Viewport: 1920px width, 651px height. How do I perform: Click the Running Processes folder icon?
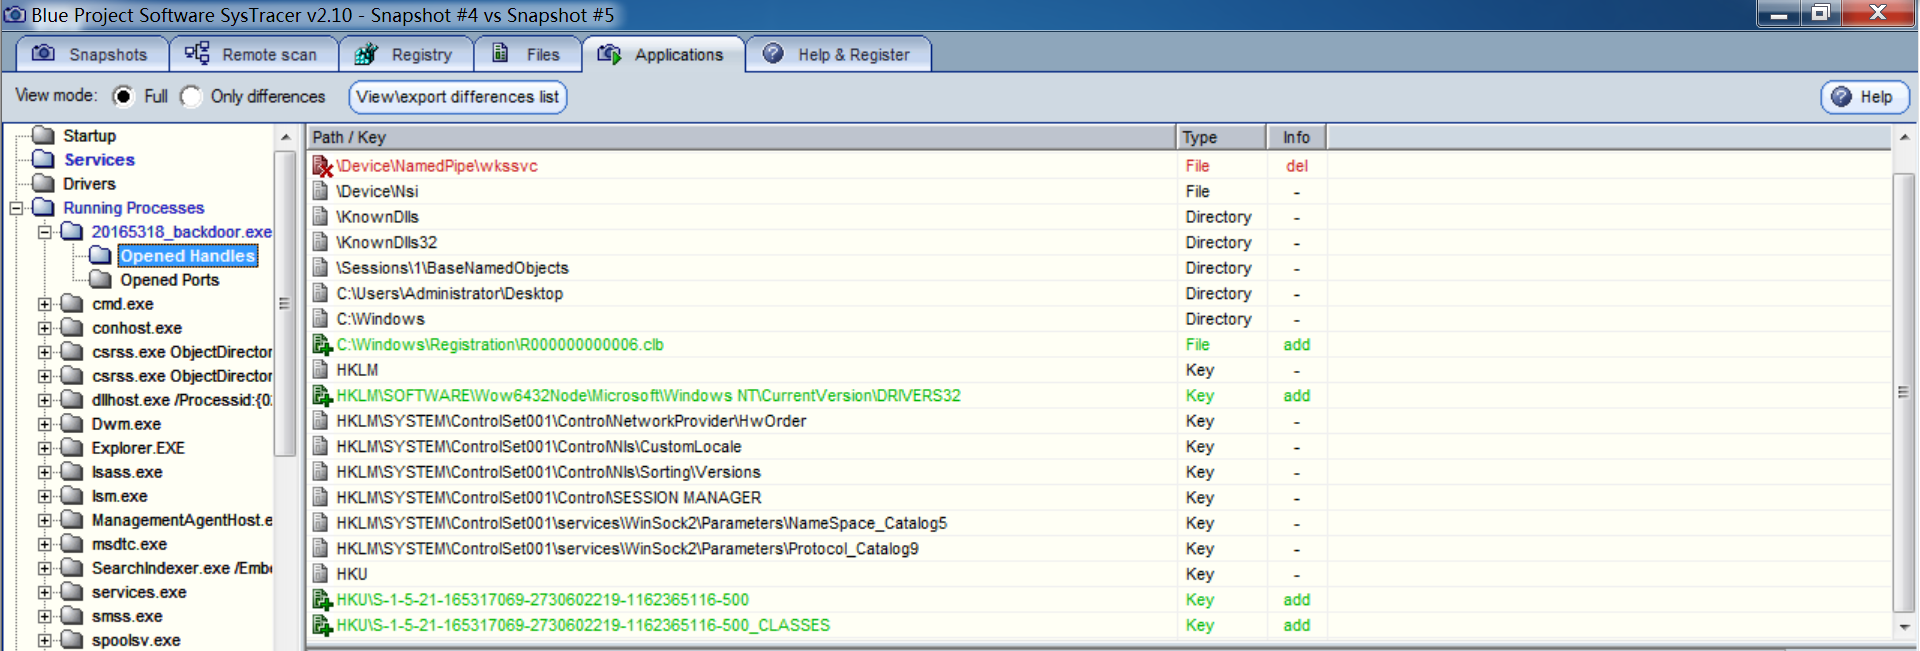43,207
